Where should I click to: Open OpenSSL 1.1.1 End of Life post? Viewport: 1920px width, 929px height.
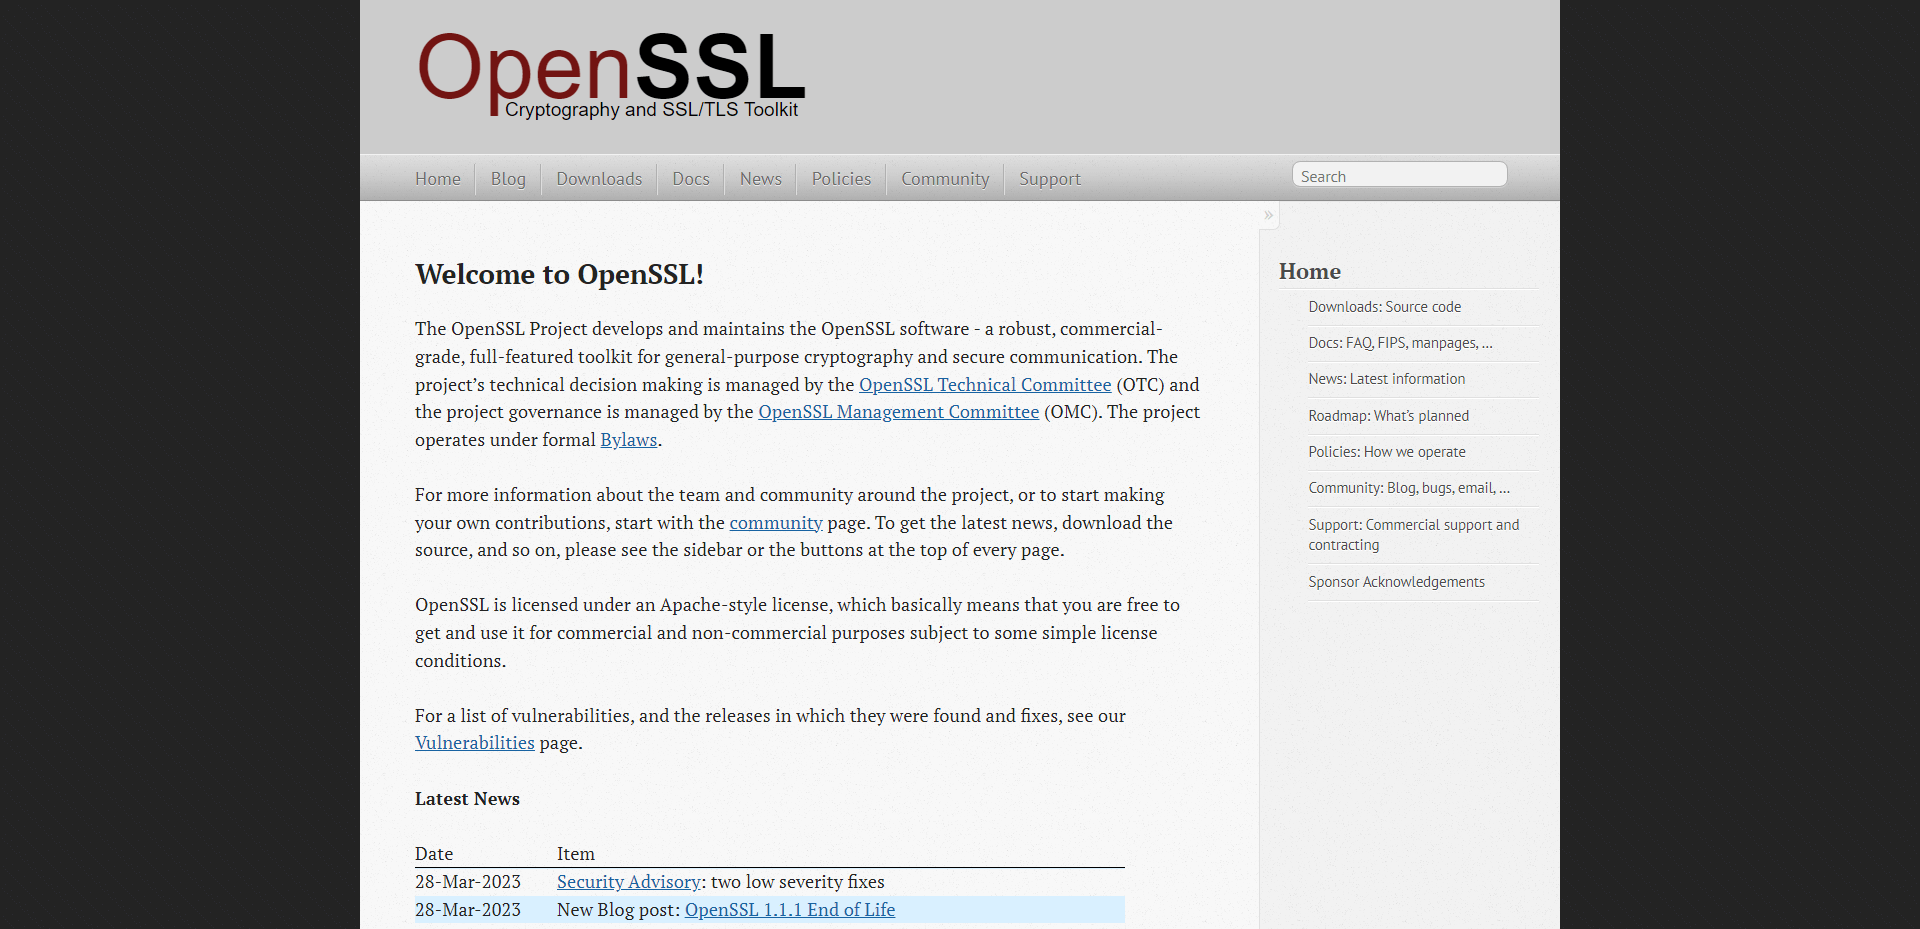pyautogui.click(x=790, y=910)
